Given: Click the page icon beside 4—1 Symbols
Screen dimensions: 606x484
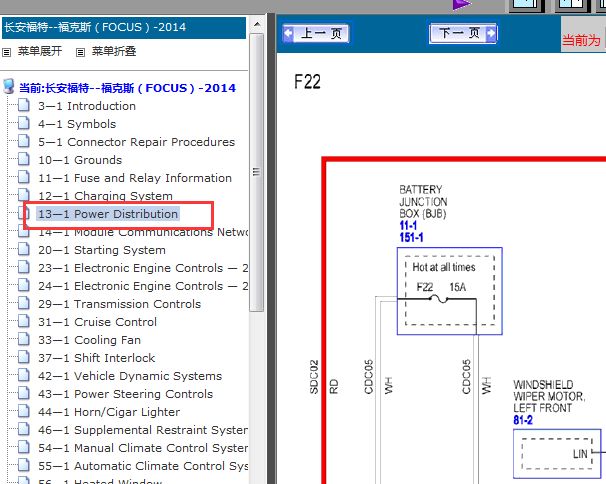Looking at the screenshot, I should pos(24,123).
